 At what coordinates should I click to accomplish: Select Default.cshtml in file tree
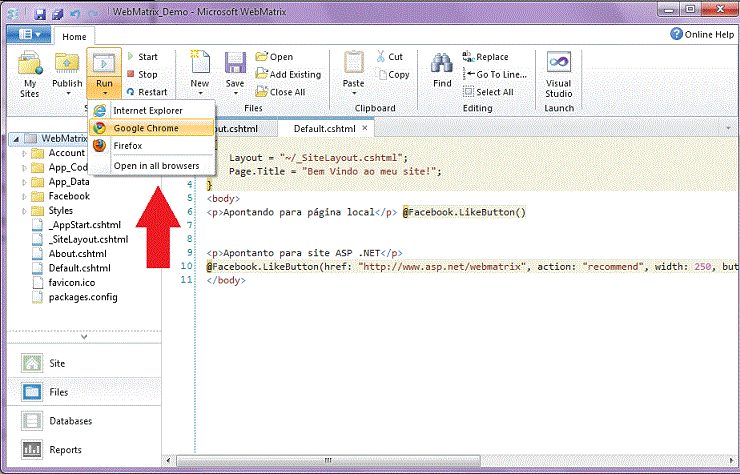(x=71, y=268)
